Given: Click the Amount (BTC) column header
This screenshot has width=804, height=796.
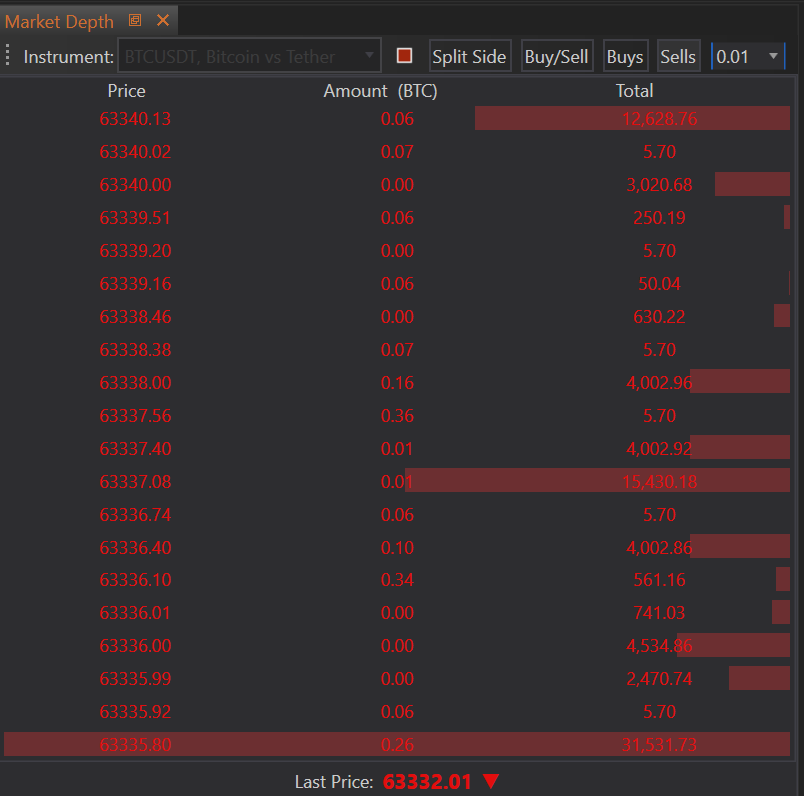Looking at the screenshot, I should click(x=380, y=91).
